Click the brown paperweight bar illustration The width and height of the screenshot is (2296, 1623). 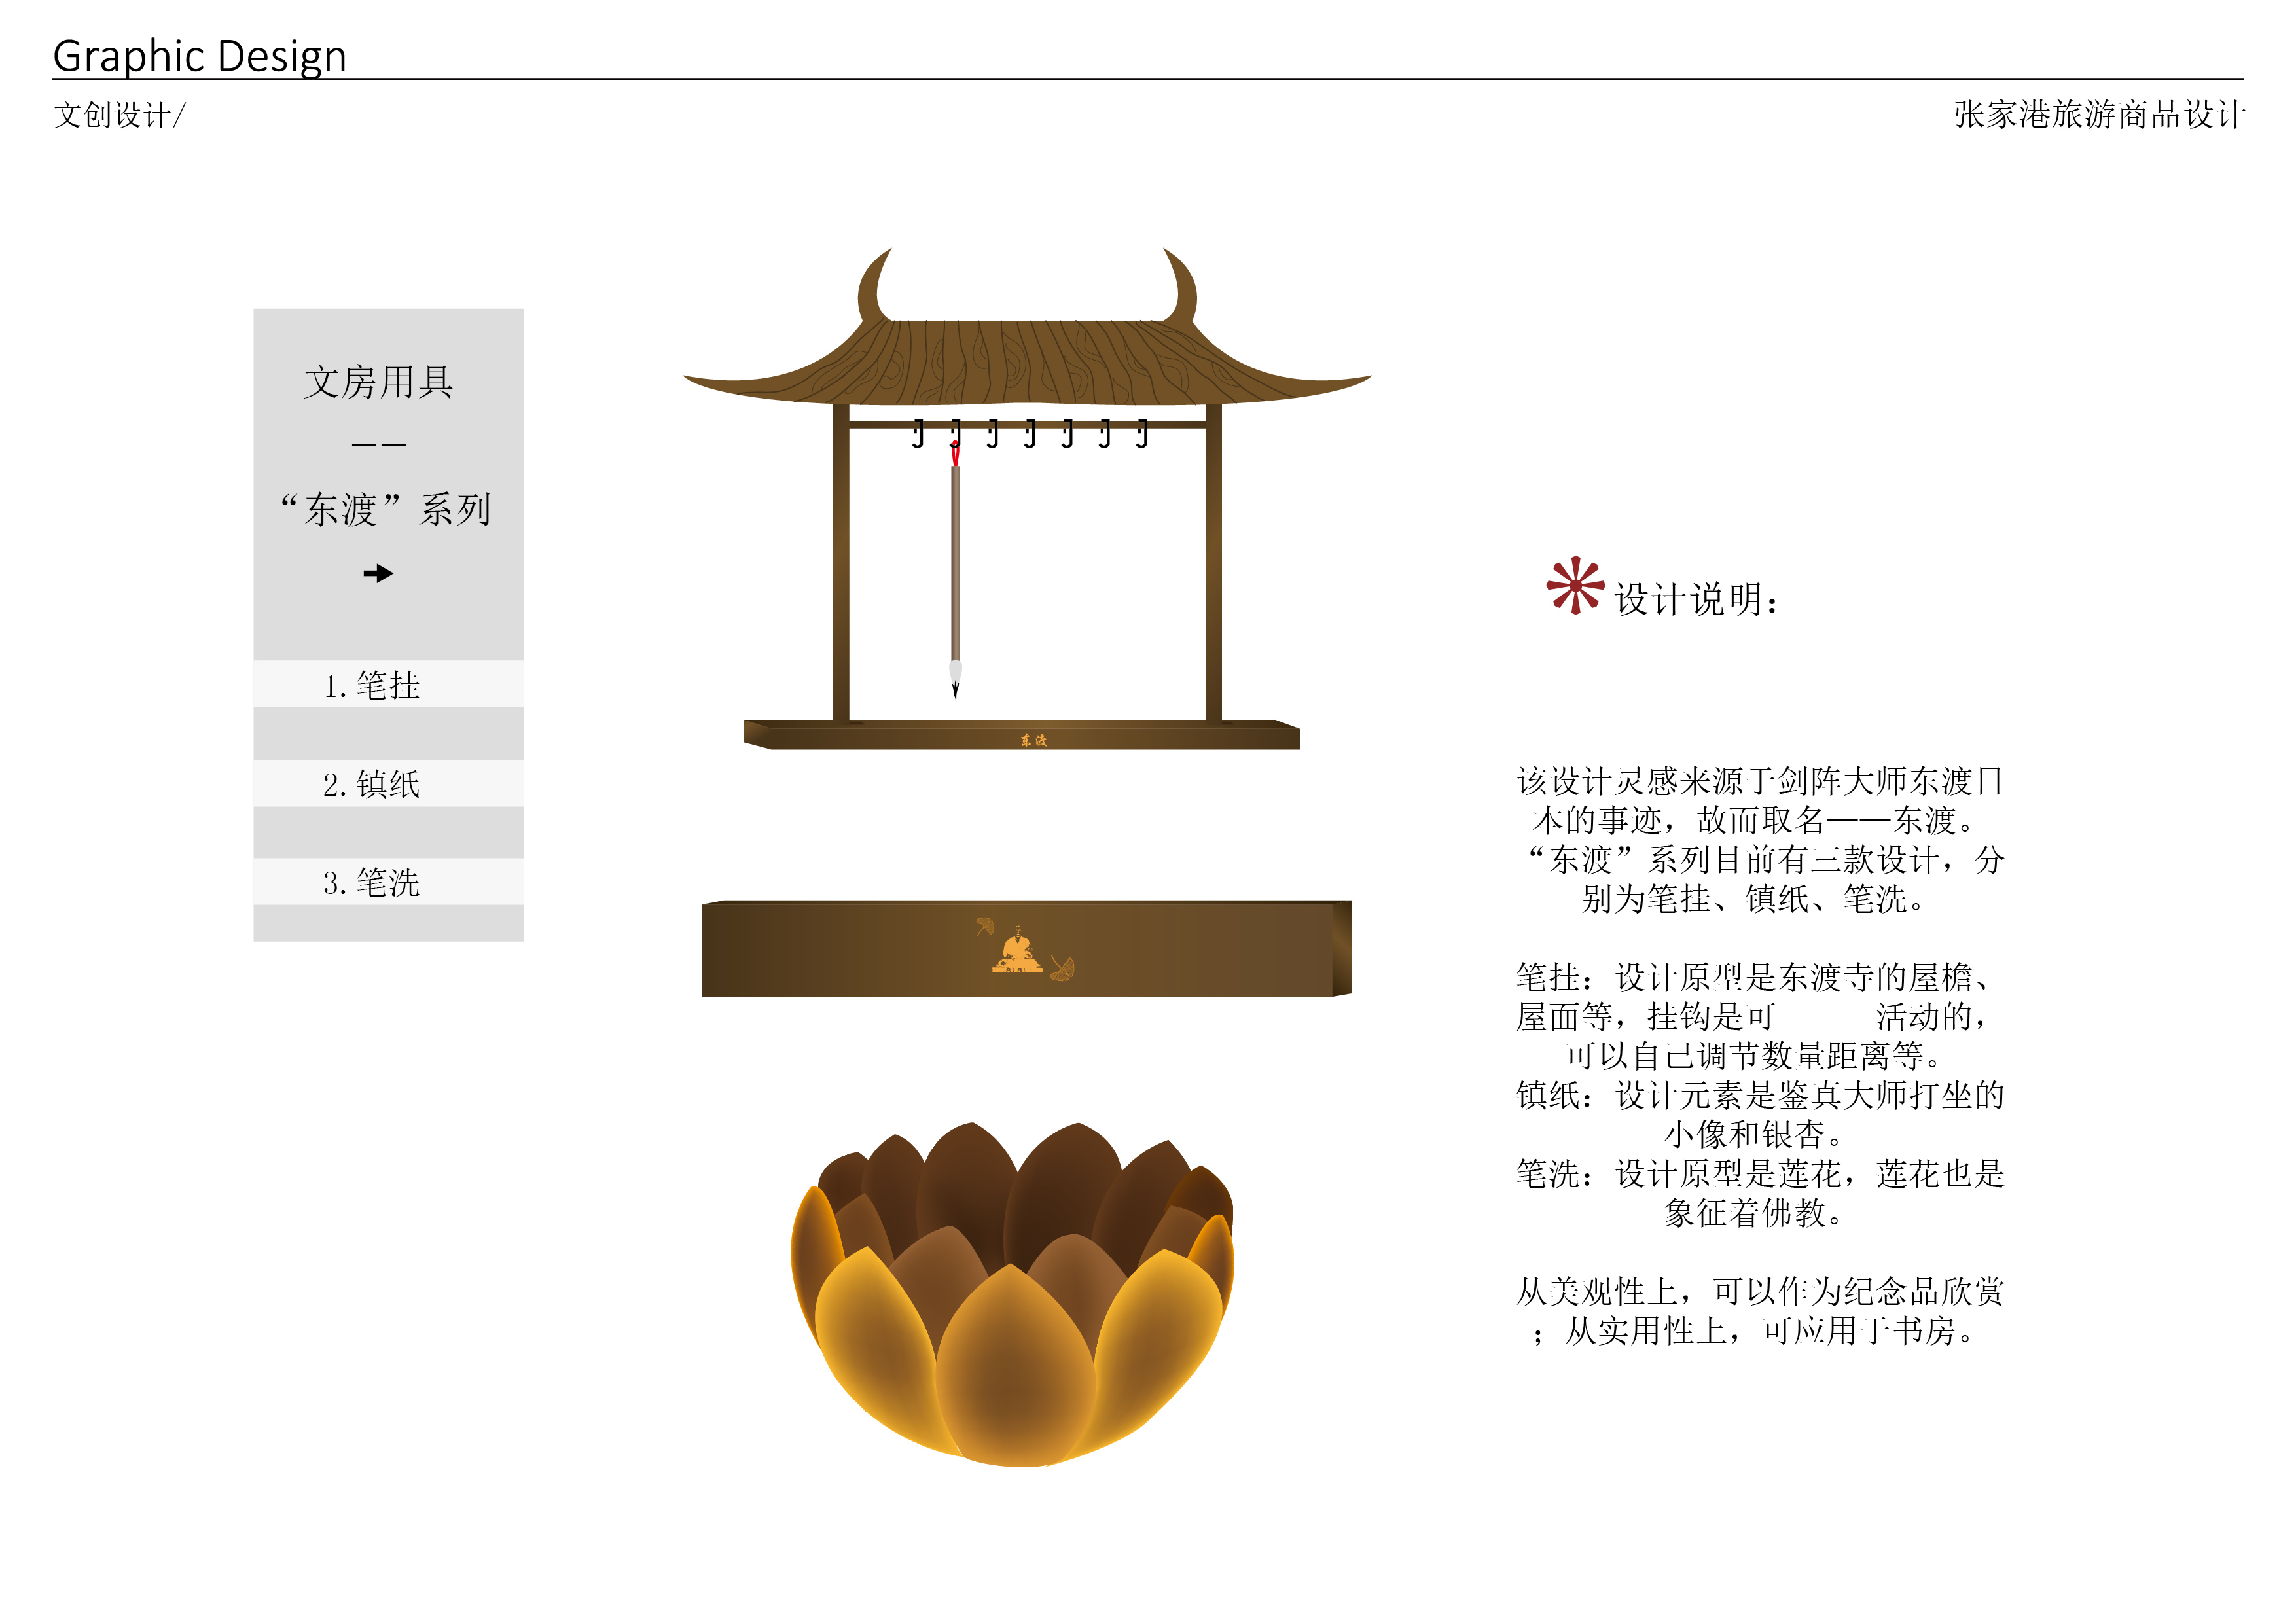pos(1027,948)
